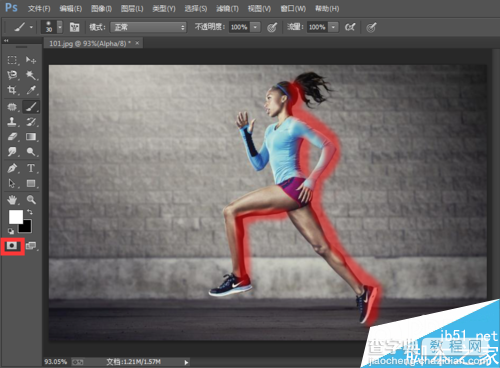Viewport: 500px width, 368px height.
Task: Open the foreground color picker
Action: tap(15, 216)
